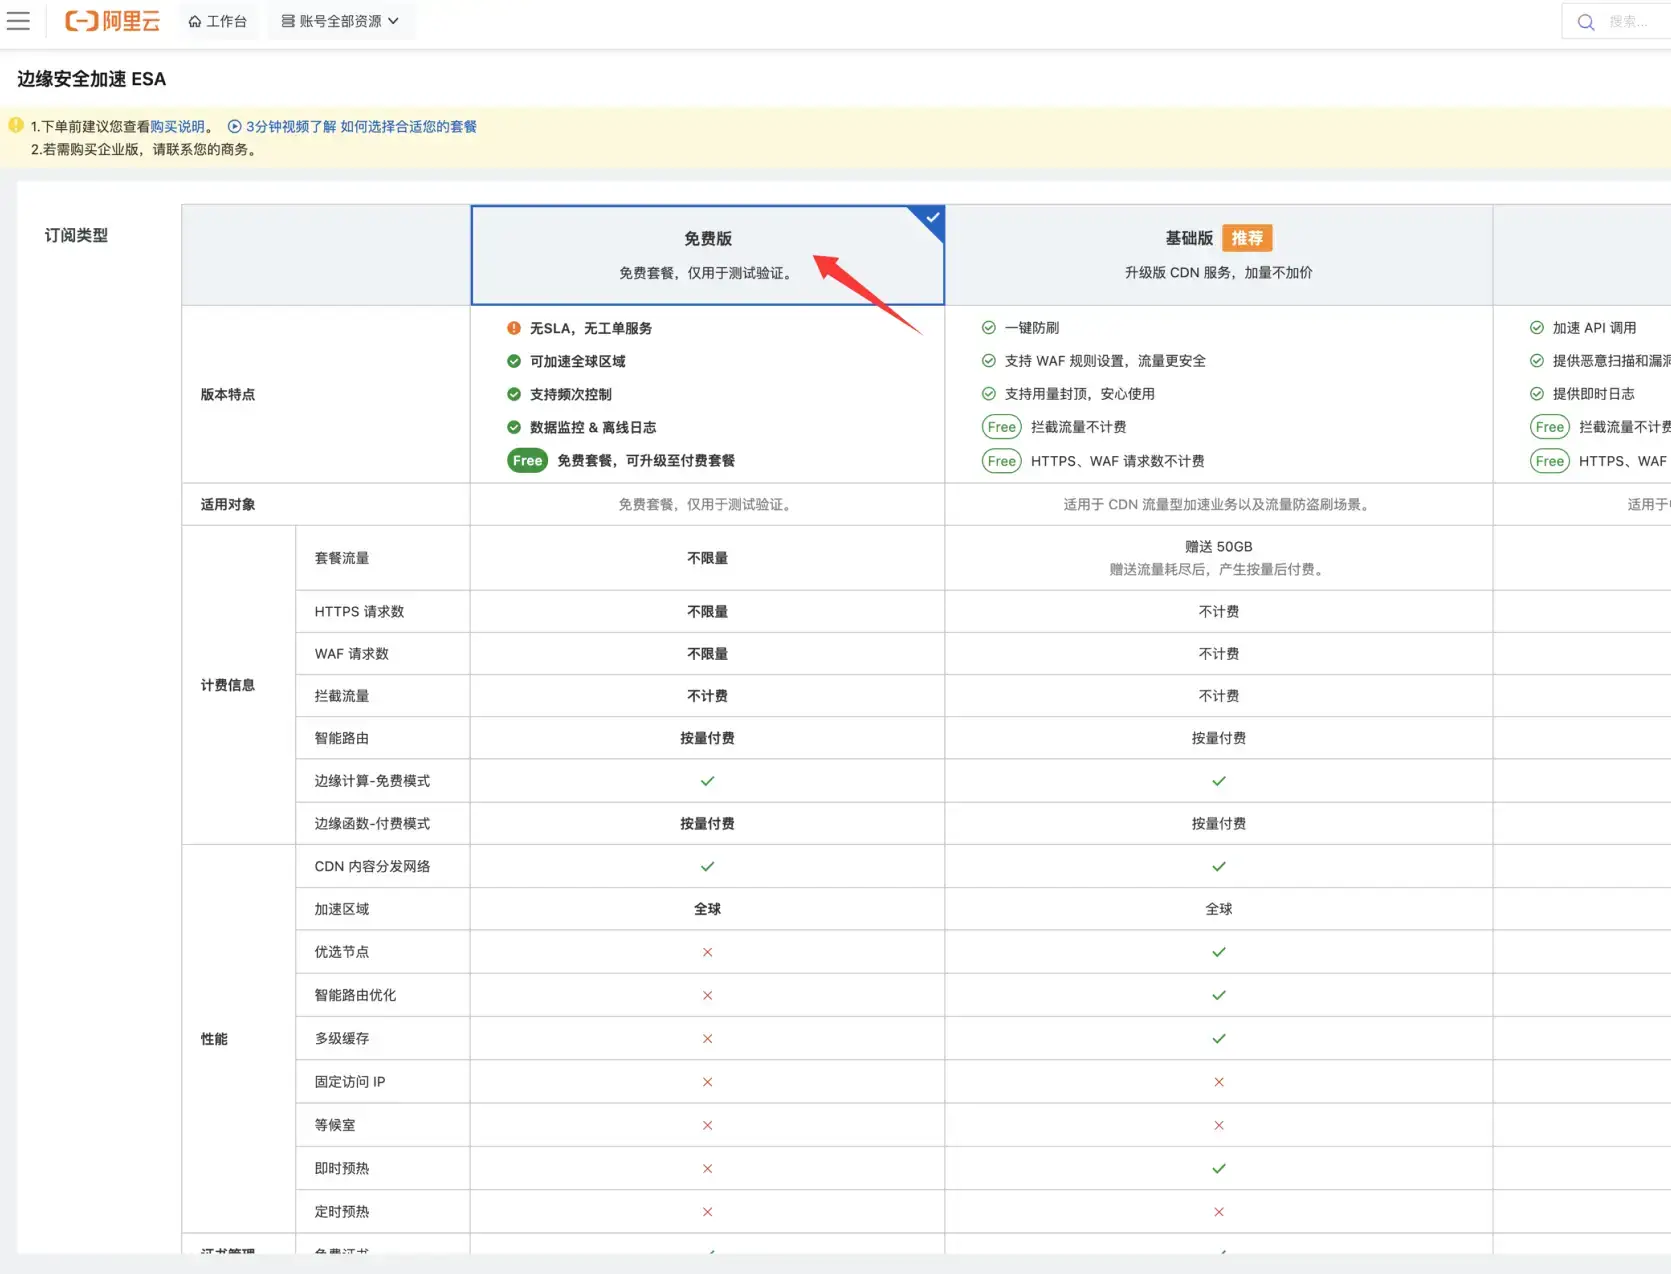Click the Free badge next to 拦截流量不计费
This screenshot has height=1274, width=1671.
pyautogui.click(x=1000, y=427)
